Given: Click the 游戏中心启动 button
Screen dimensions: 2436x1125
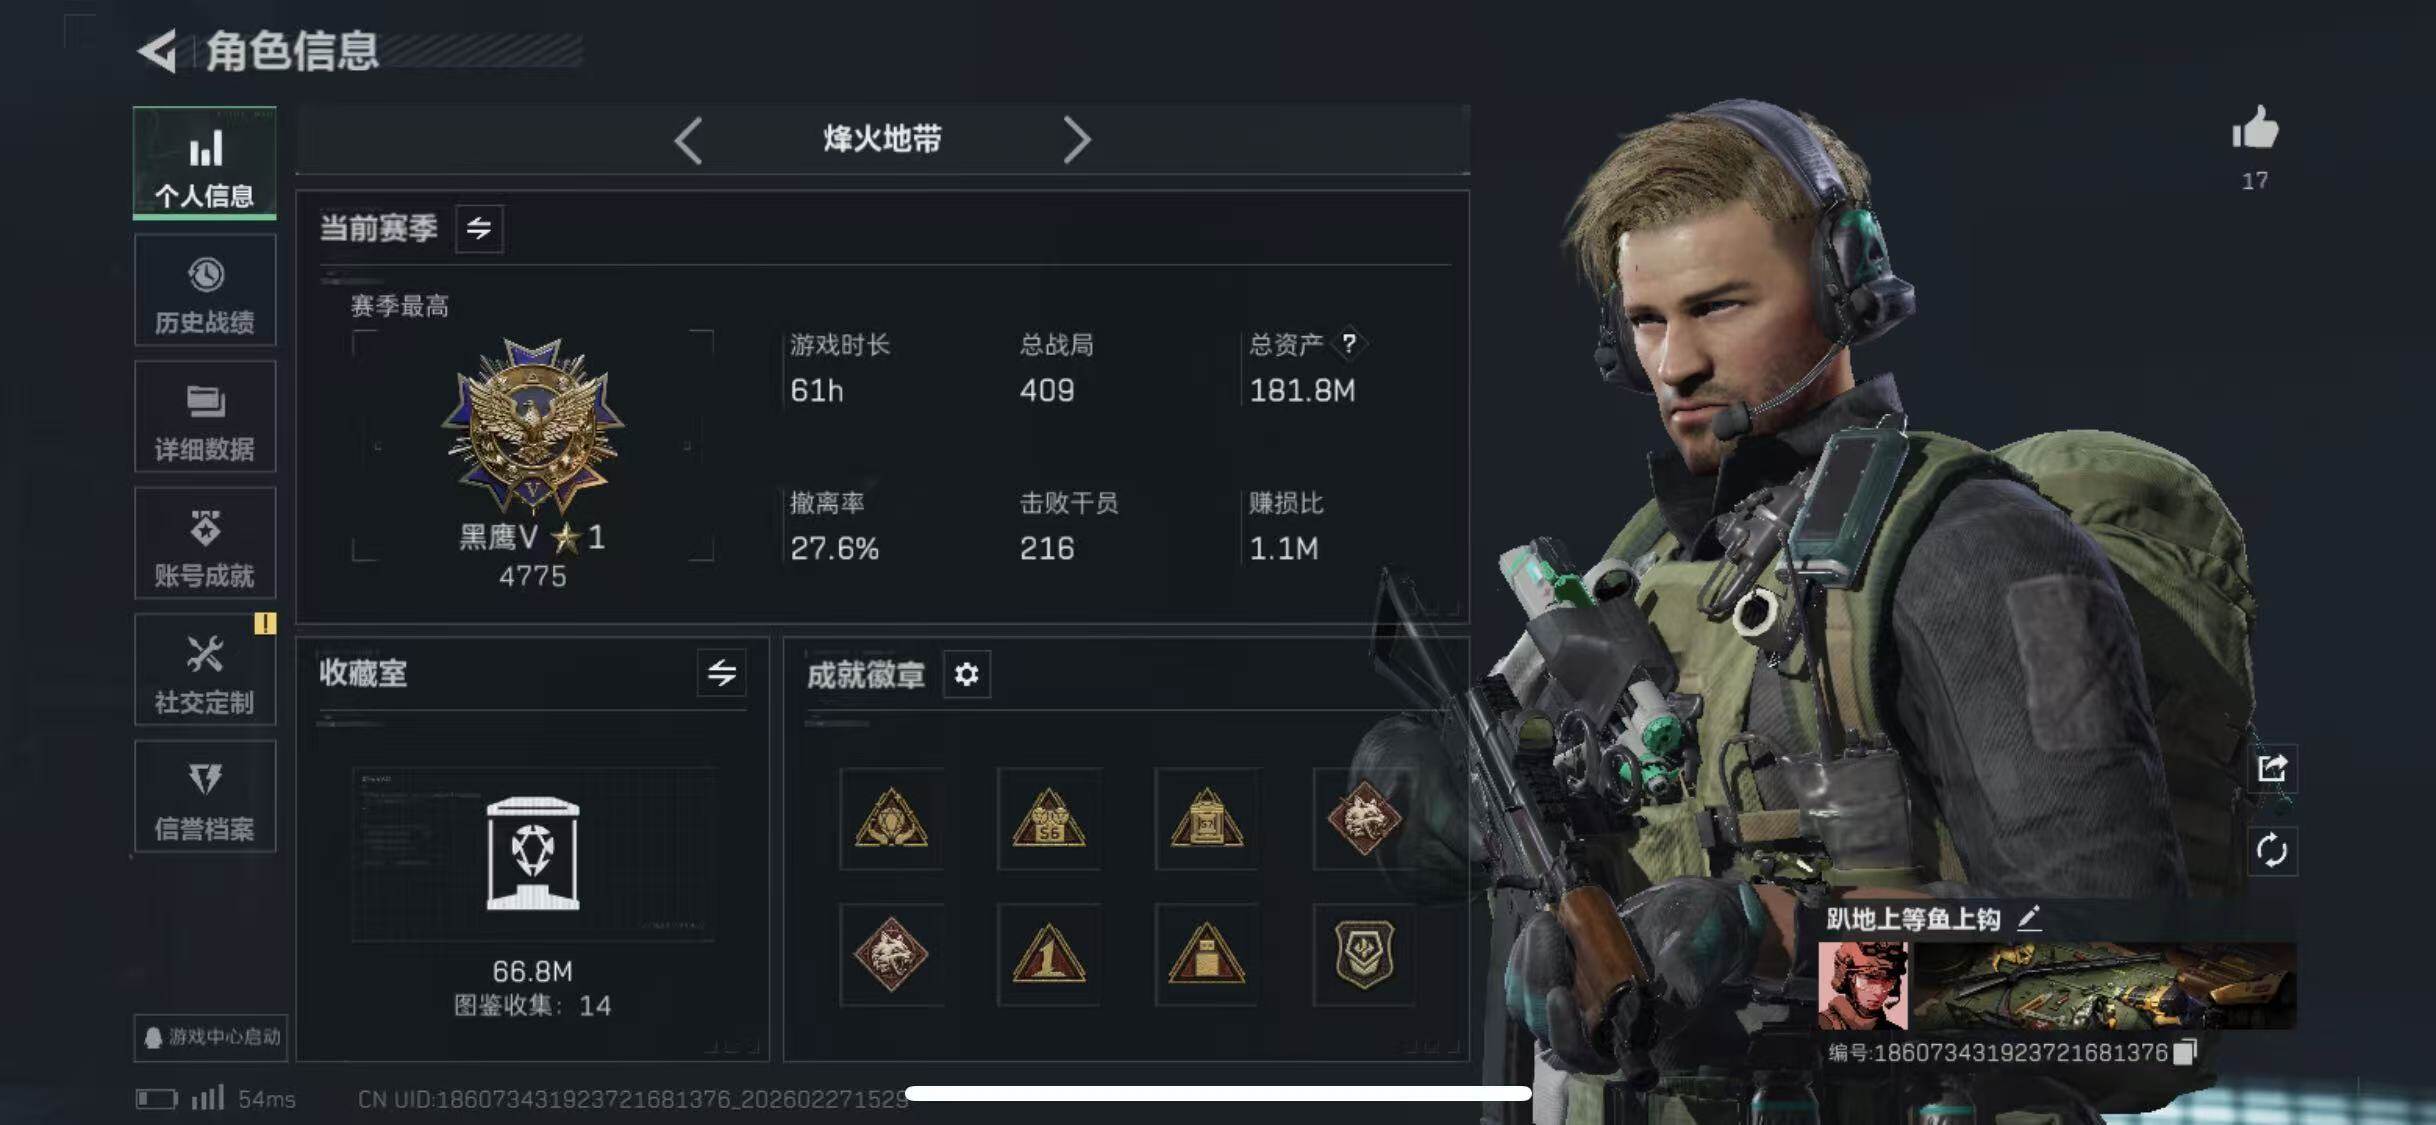Looking at the screenshot, I should pos(211,1037).
